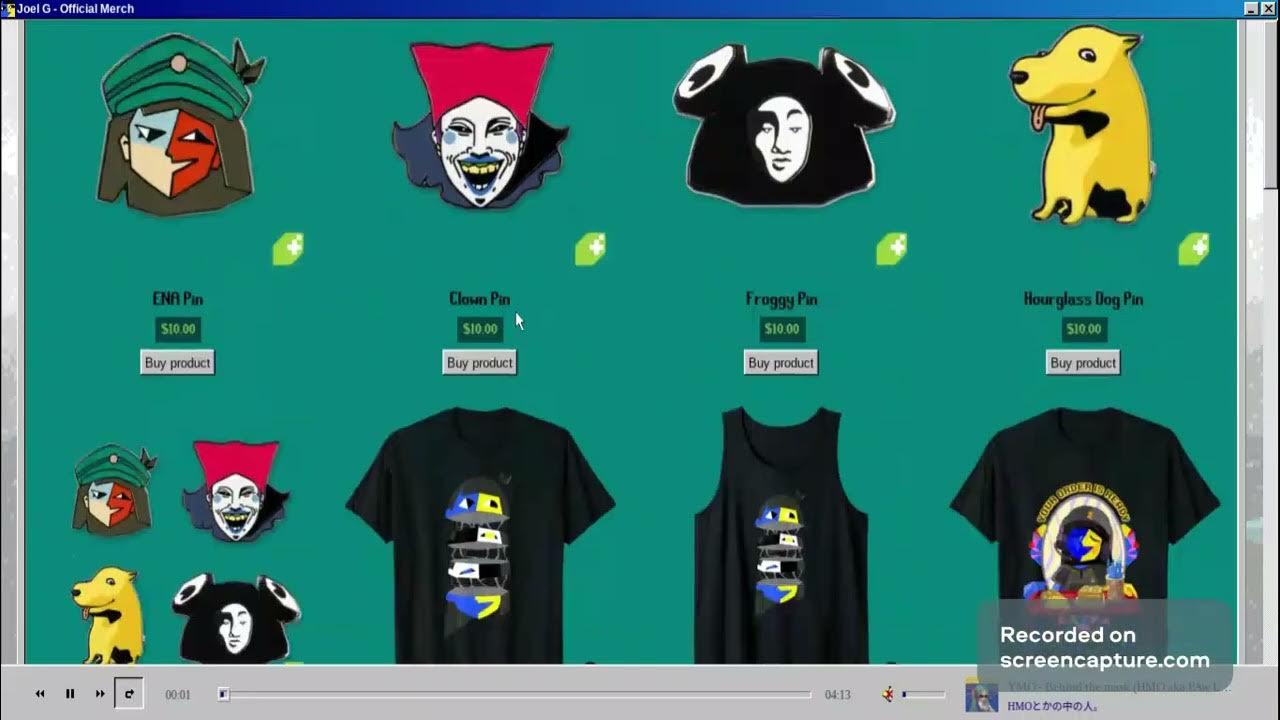
Task: Click the 'Hourglass Dog Pin' title text
Action: [1084, 299]
